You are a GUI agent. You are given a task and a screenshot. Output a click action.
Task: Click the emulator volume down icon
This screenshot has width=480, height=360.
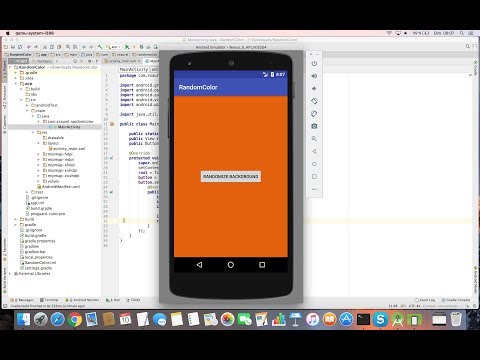[314, 89]
